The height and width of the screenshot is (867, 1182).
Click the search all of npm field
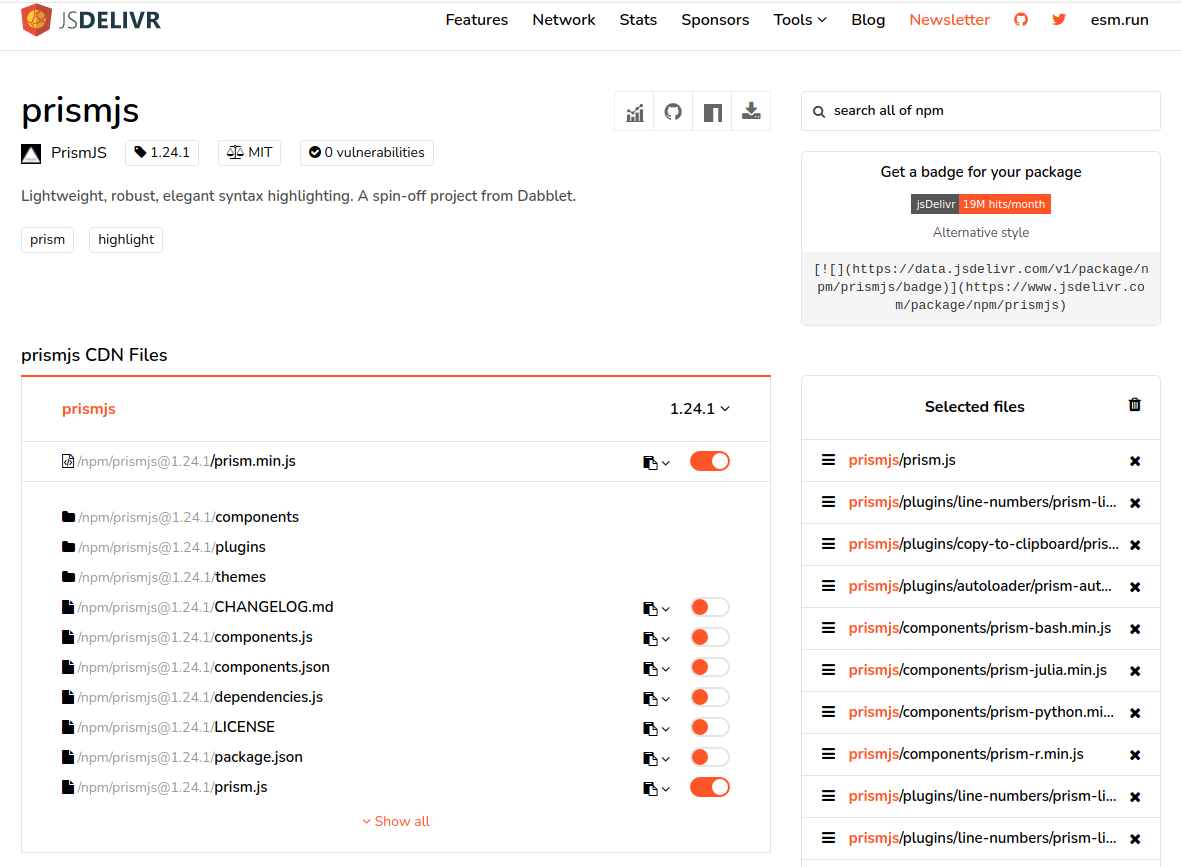(x=981, y=112)
